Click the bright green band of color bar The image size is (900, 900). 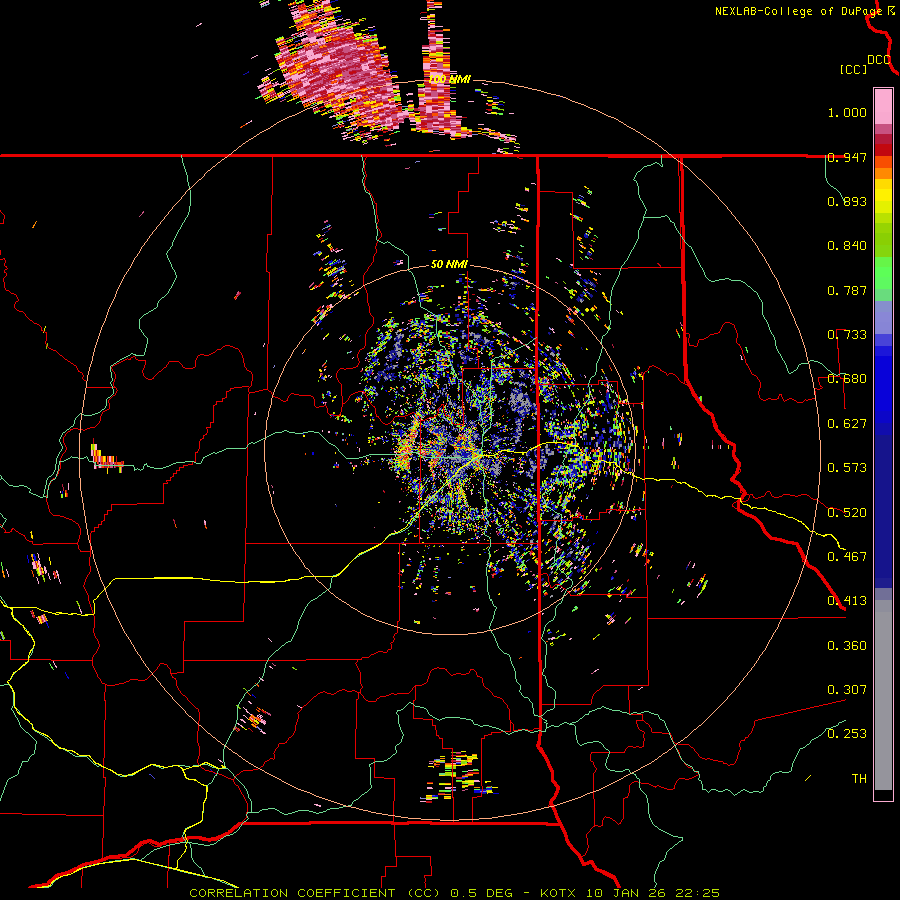pyautogui.click(x=883, y=273)
